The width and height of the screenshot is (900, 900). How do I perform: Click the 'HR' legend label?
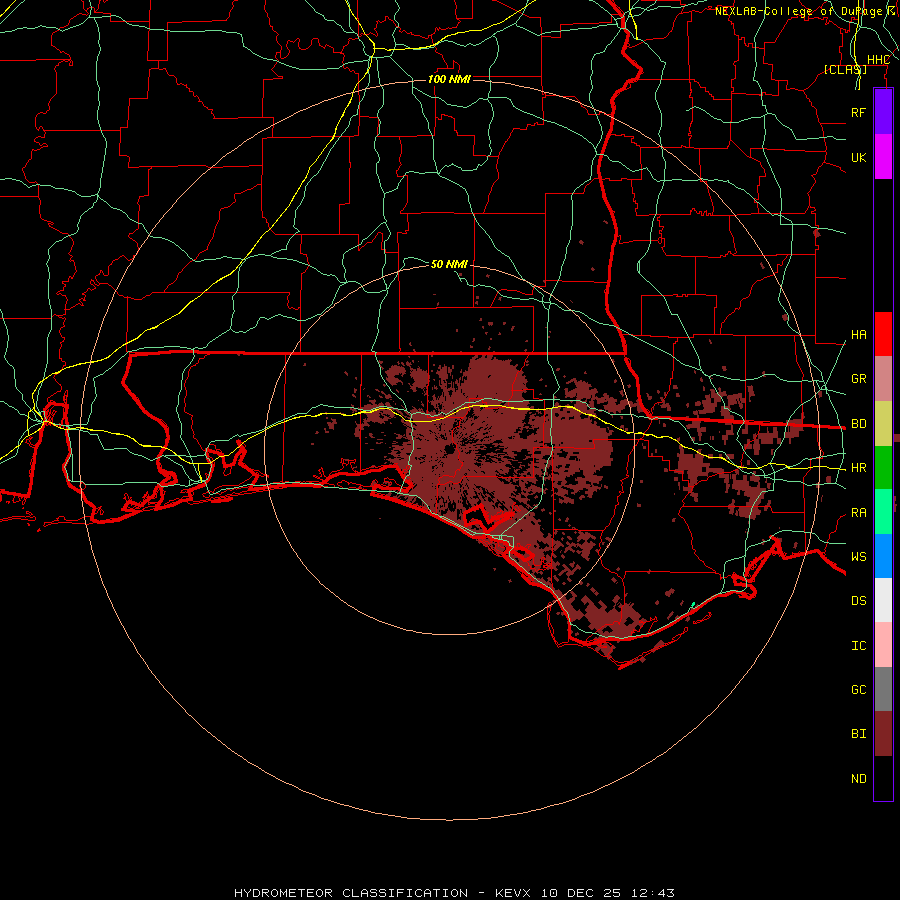[858, 468]
